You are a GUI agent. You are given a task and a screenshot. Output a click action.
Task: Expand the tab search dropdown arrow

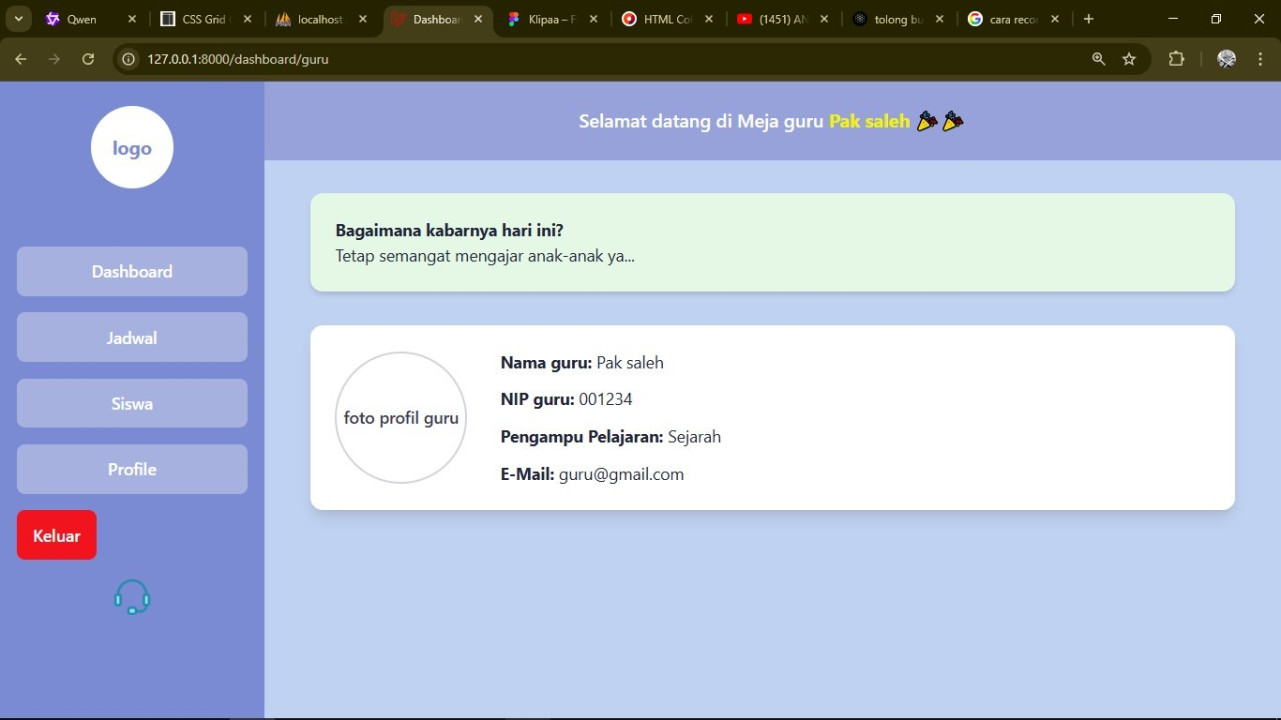tap(18, 19)
